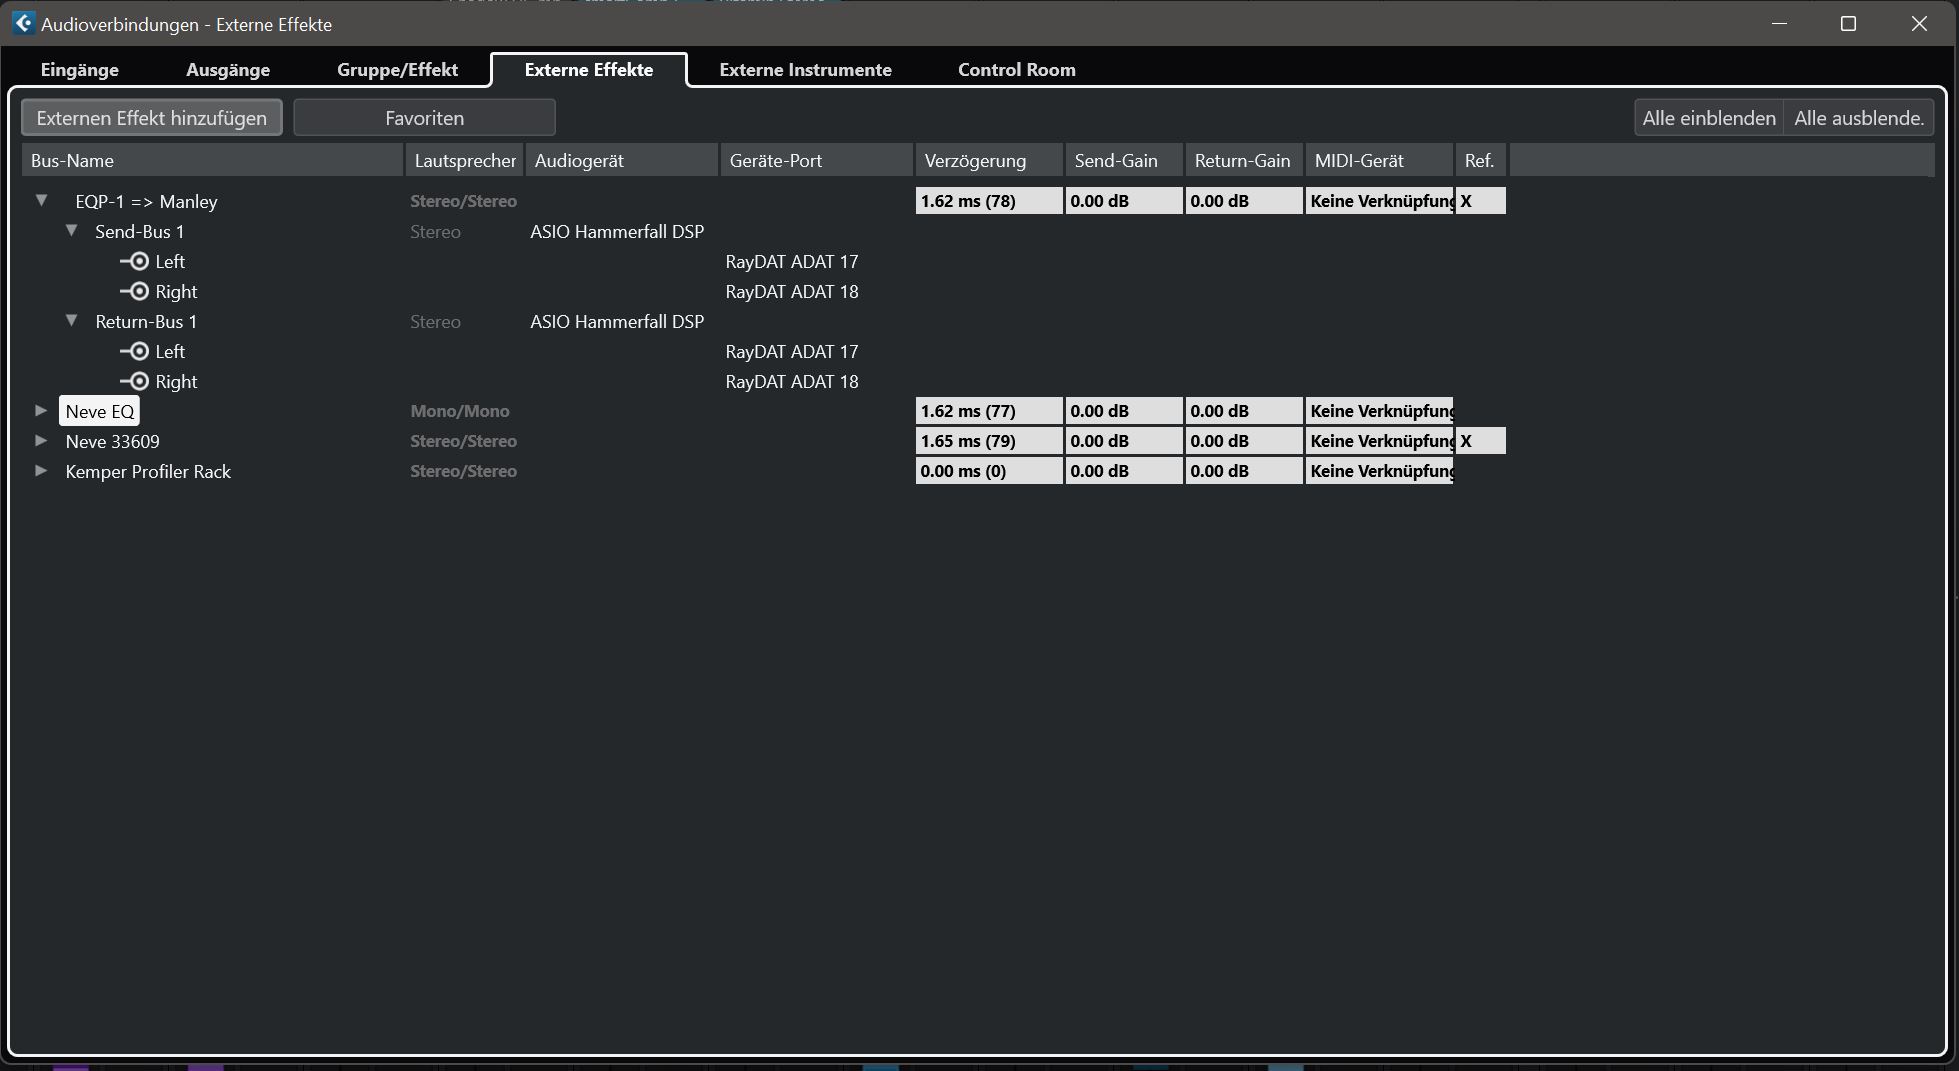1959x1071 pixels.
Task: Click Send-Gain 0.00 dB for Kemper Profiler Rack
Action: (x=1124, y=471)
